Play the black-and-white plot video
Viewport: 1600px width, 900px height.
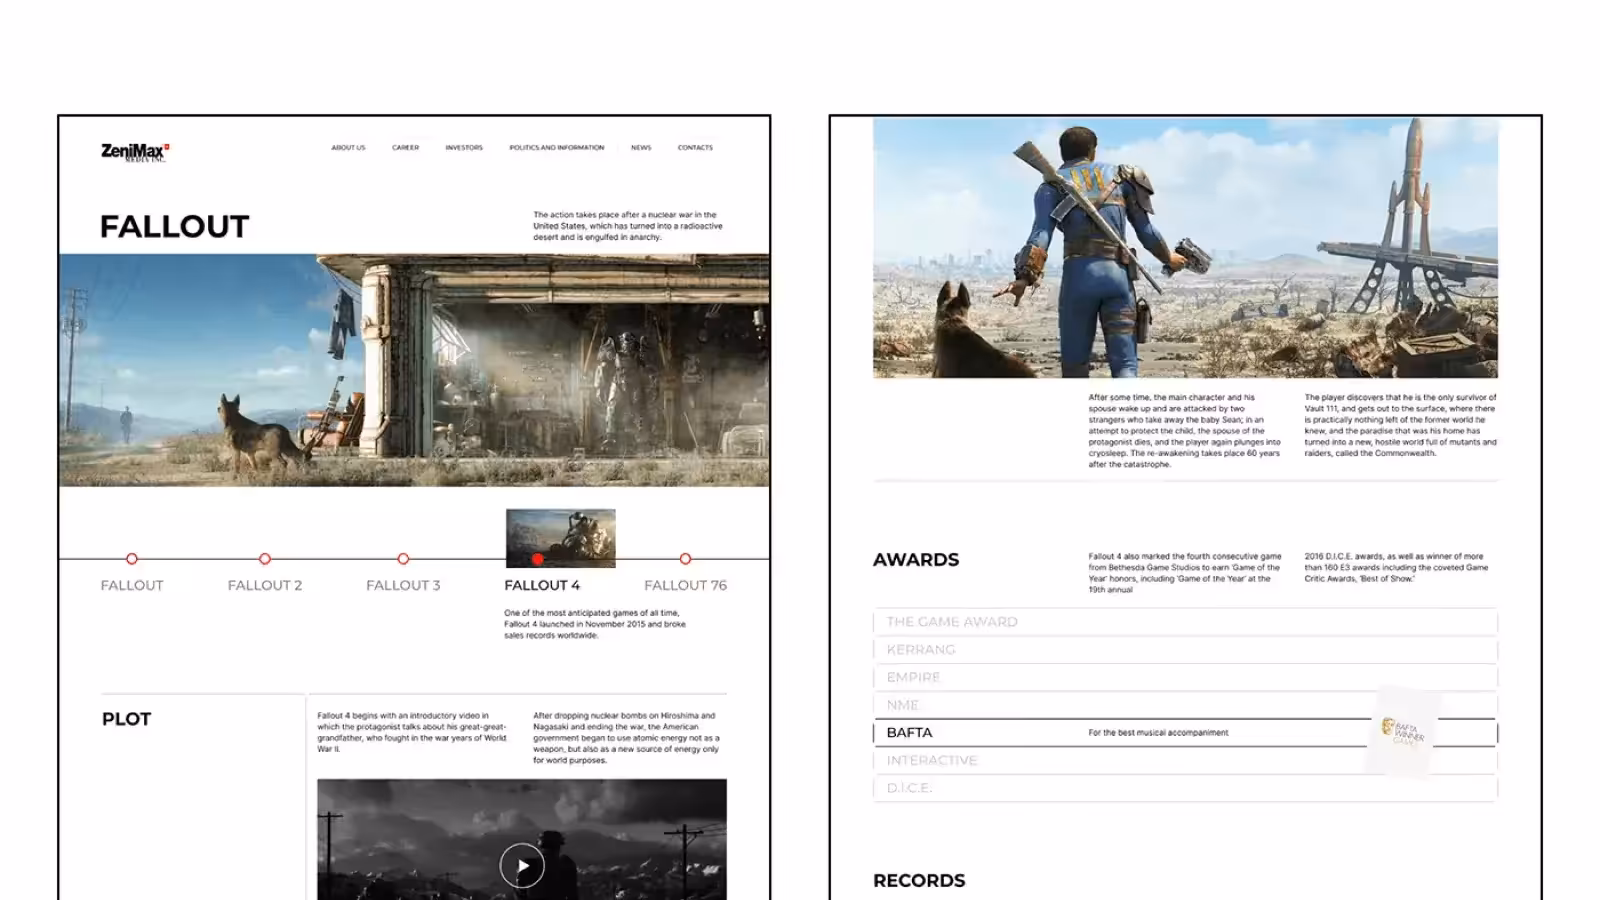click(522, 866)
